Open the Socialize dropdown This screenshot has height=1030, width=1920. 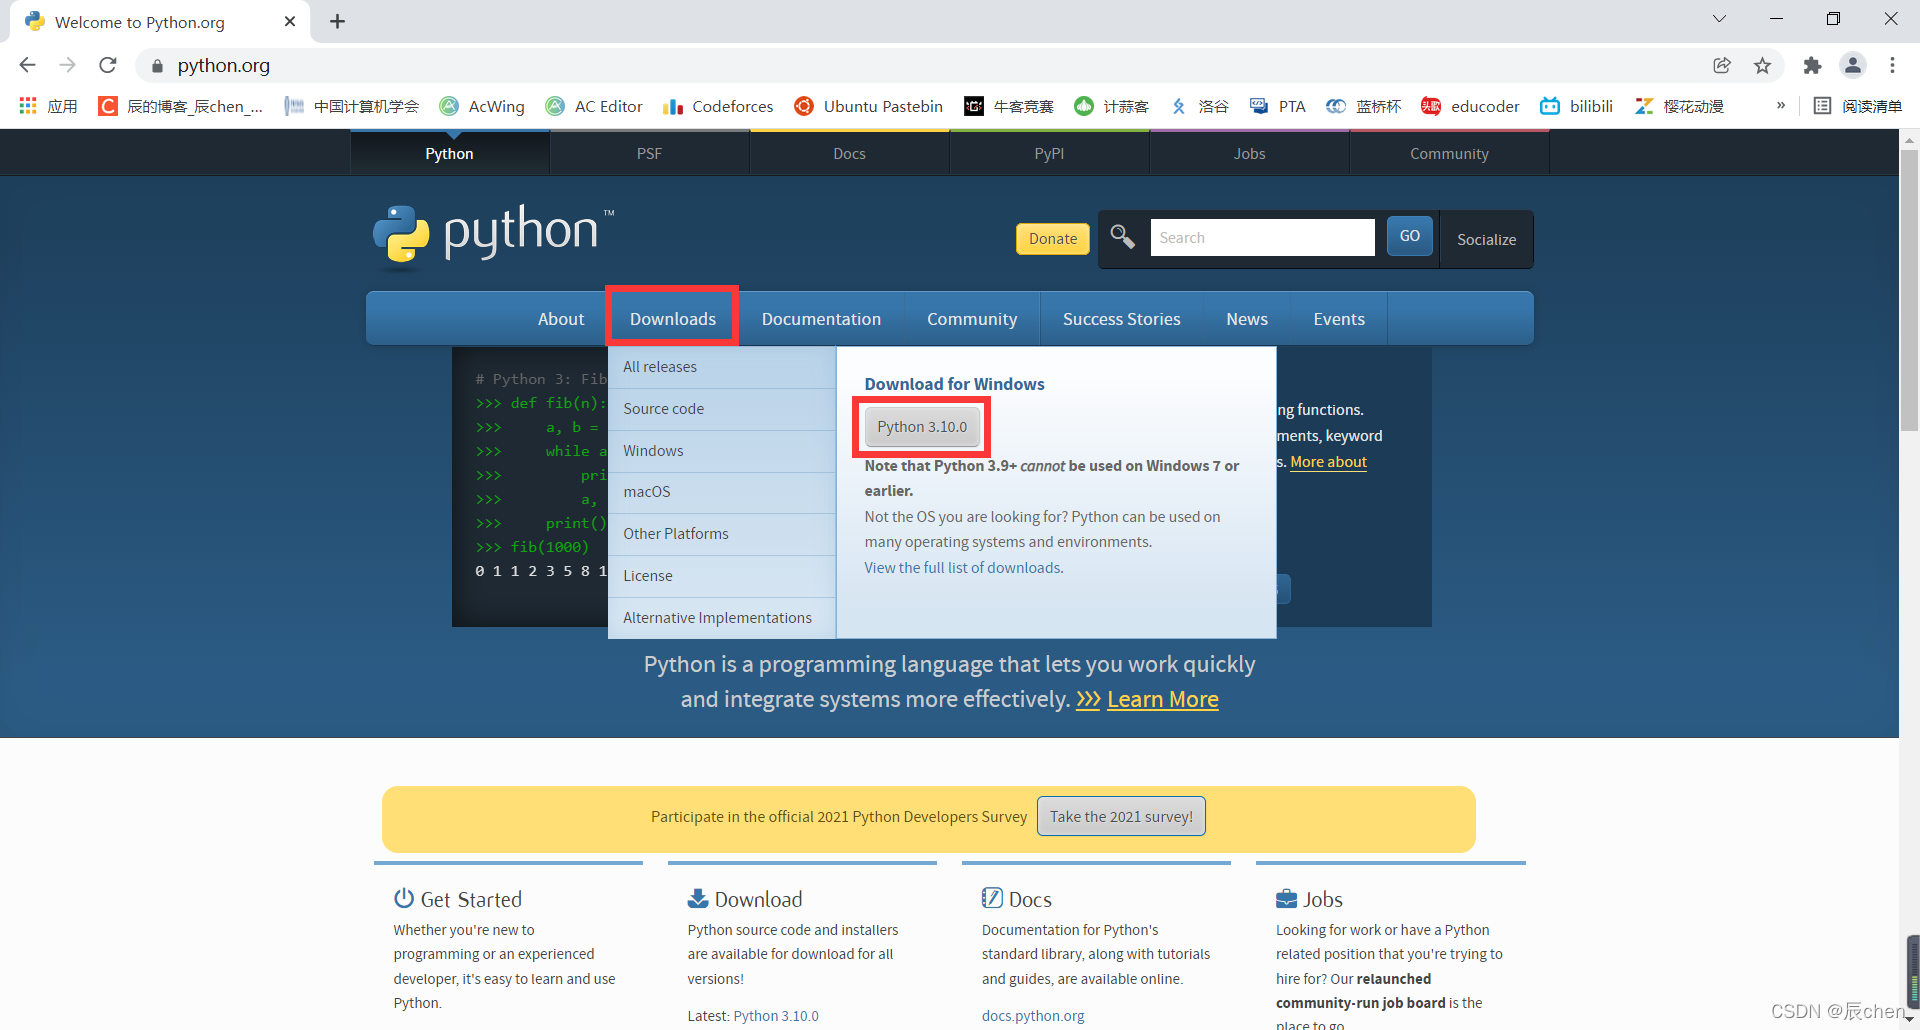pos(1486,239)
